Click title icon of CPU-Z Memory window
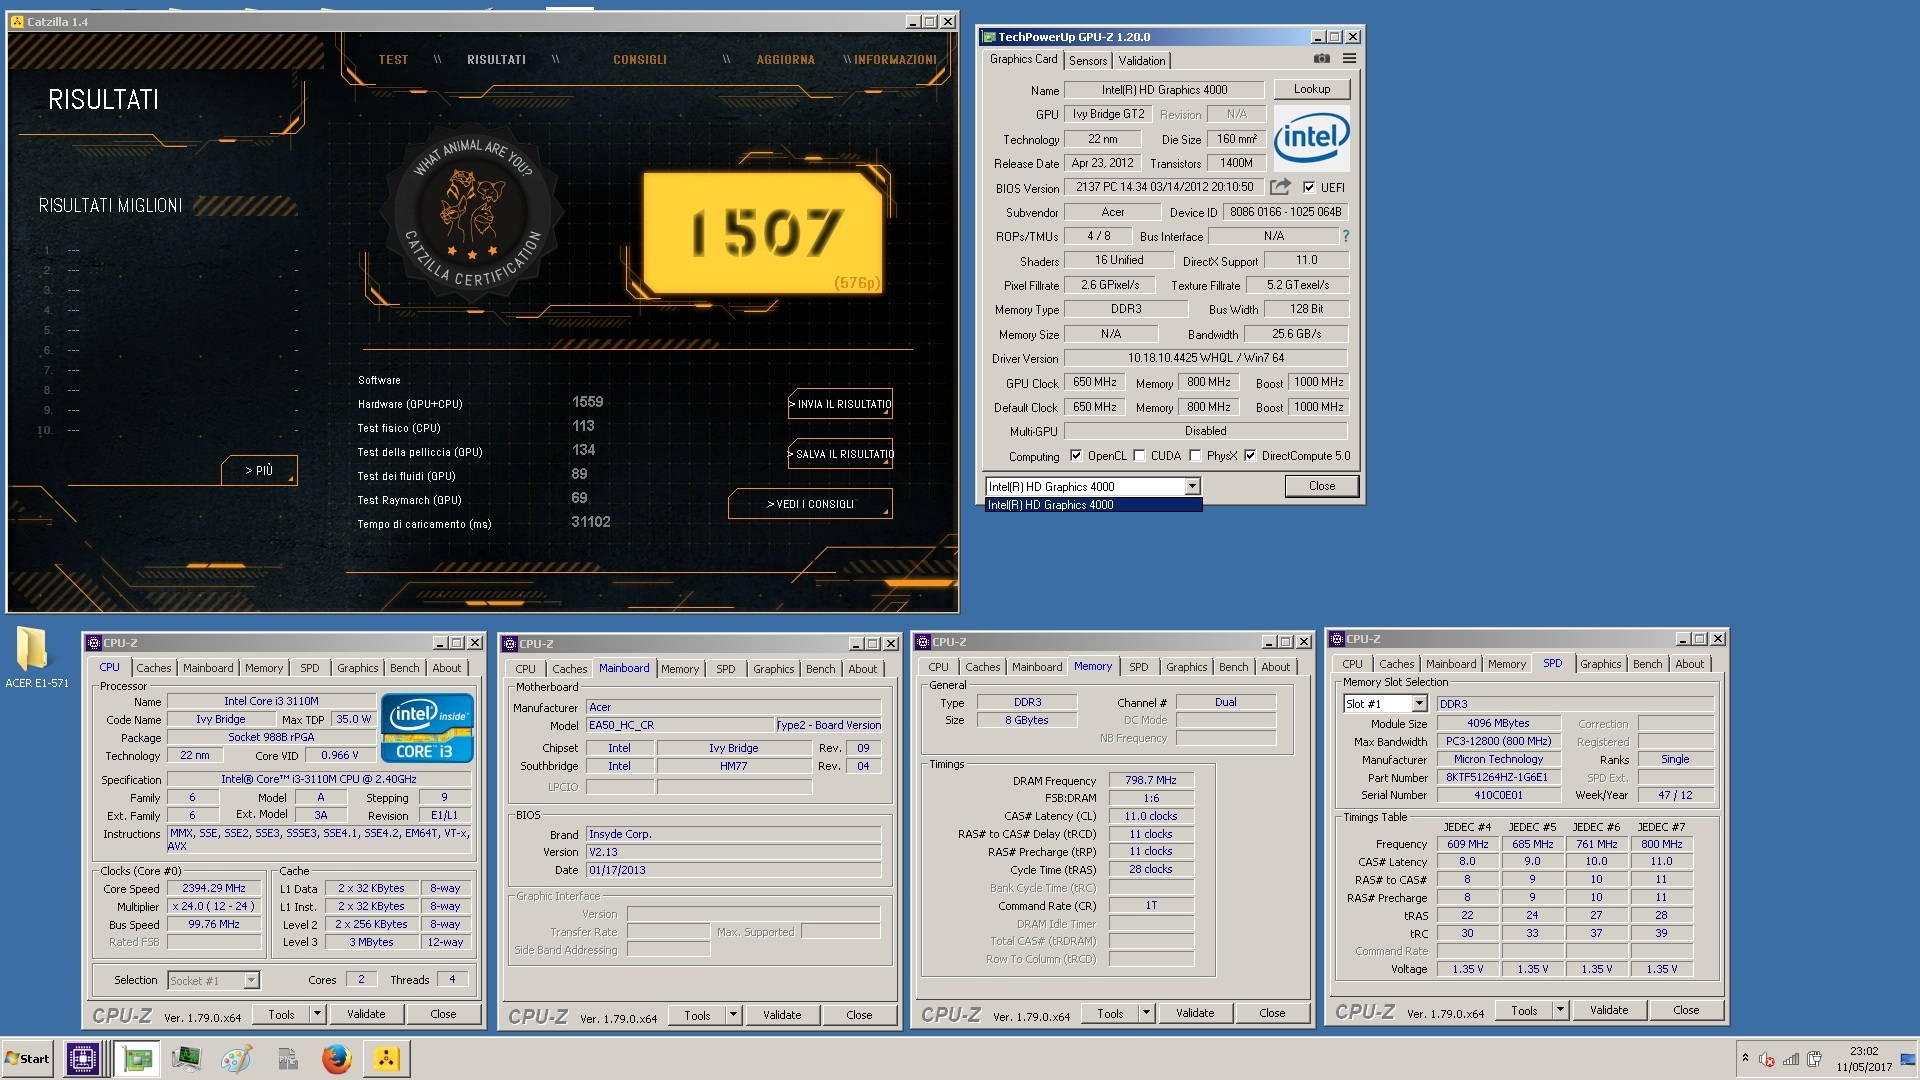Screen dimensions: 1920x1080 click(x=923, y=642)
